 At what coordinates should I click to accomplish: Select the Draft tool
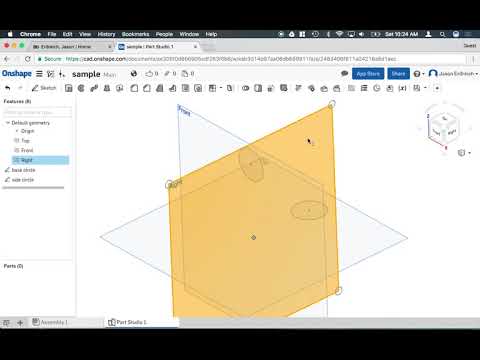160,88
